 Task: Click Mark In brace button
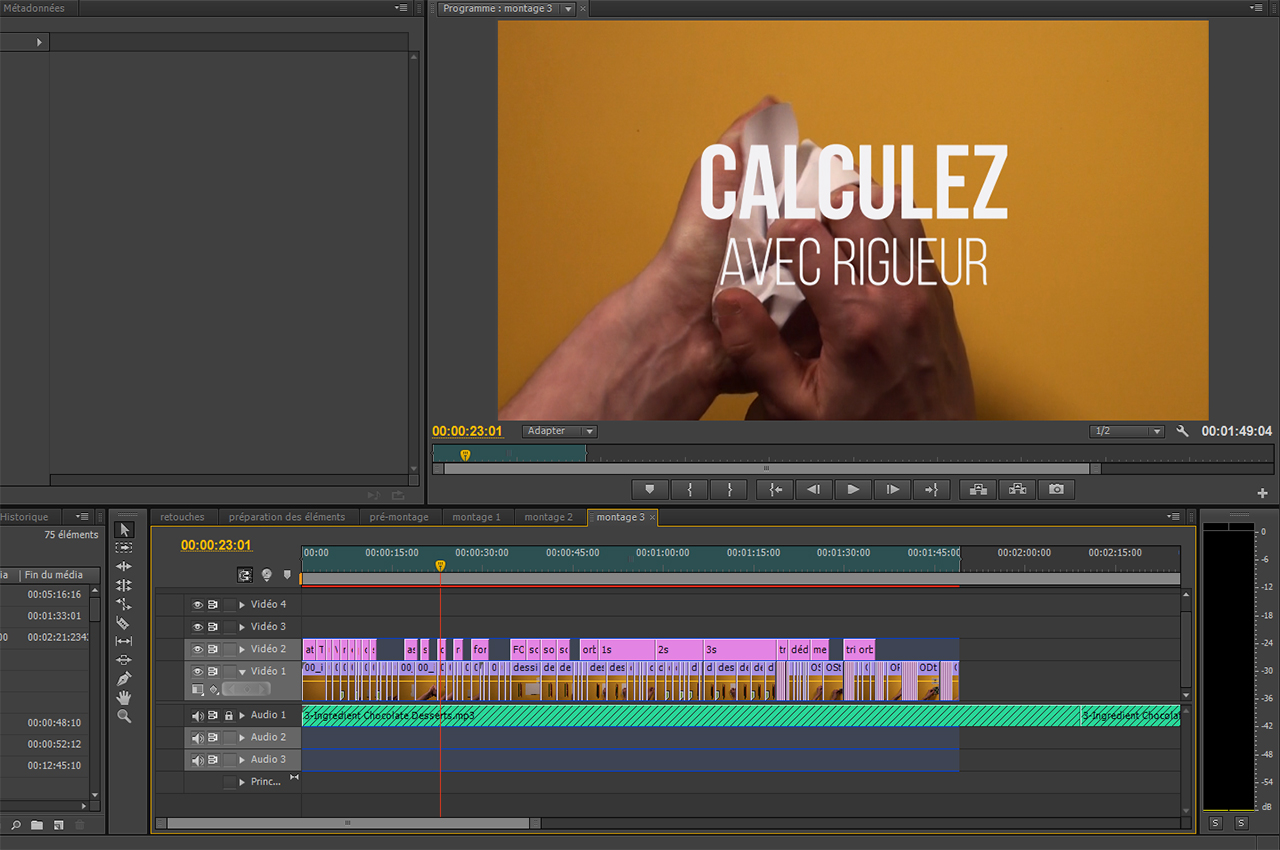point(689,489)
